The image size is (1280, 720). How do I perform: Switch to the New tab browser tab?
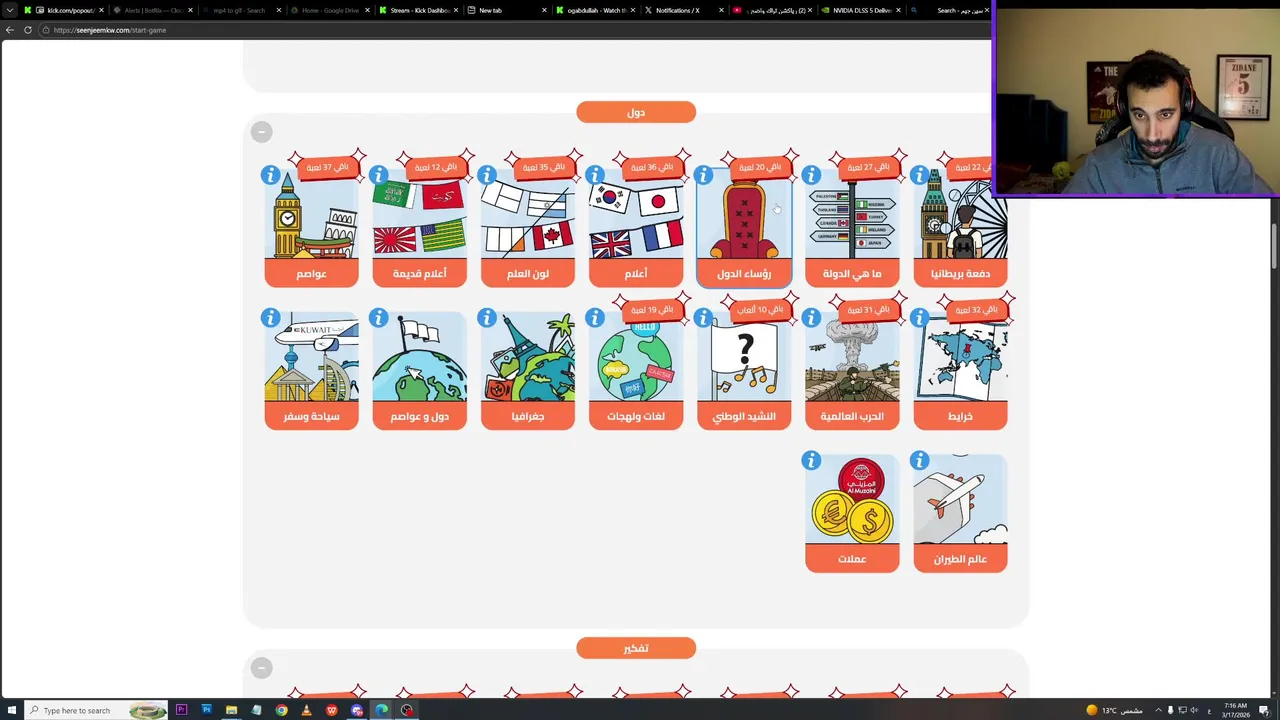(x=507, y=10)
